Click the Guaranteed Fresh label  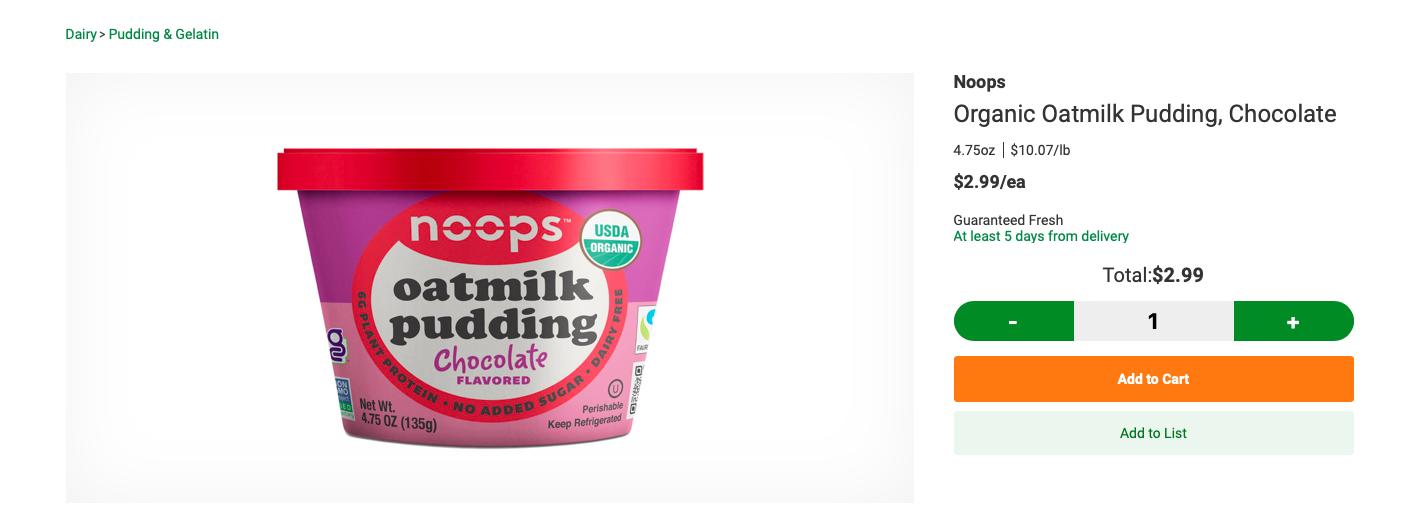tap(1008, 220)
